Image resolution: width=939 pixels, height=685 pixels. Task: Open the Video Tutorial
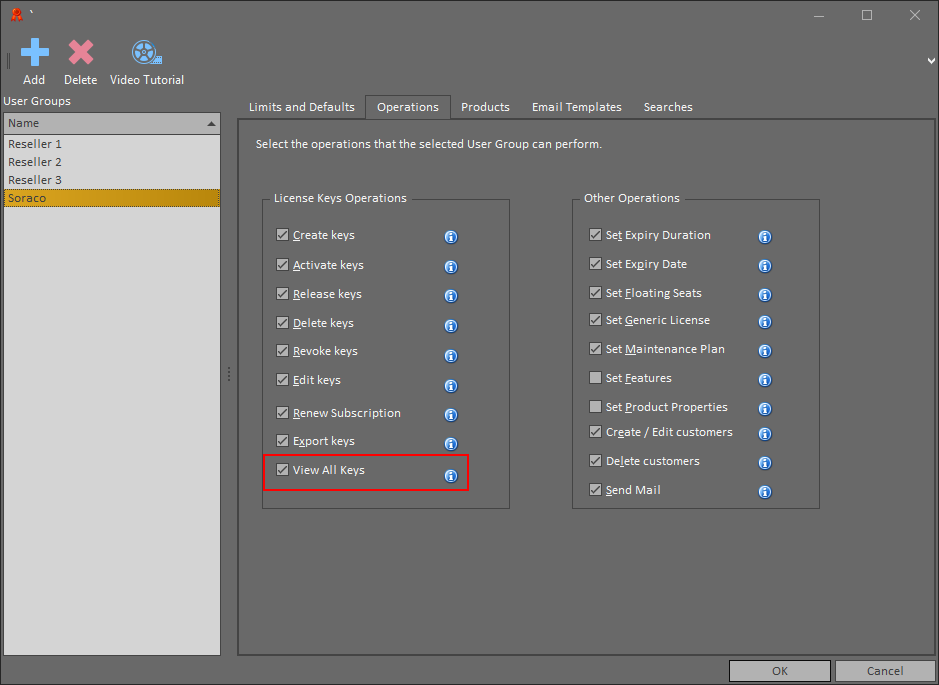147,53
